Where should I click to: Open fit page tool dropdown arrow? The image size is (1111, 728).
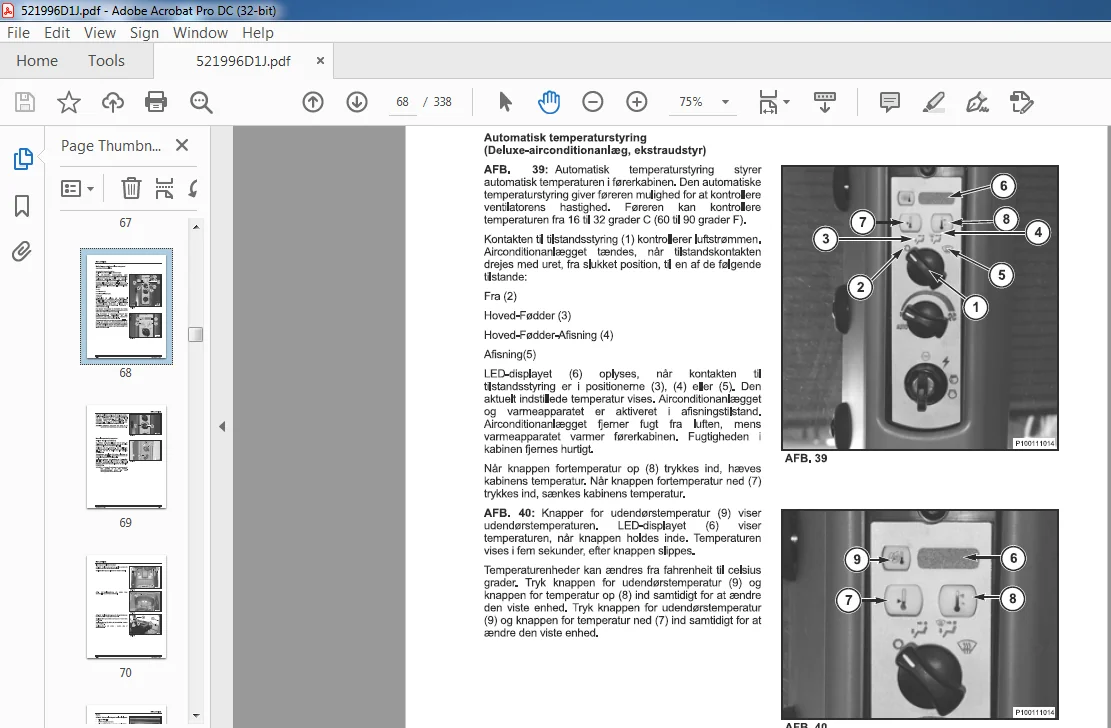coord(786,102)
